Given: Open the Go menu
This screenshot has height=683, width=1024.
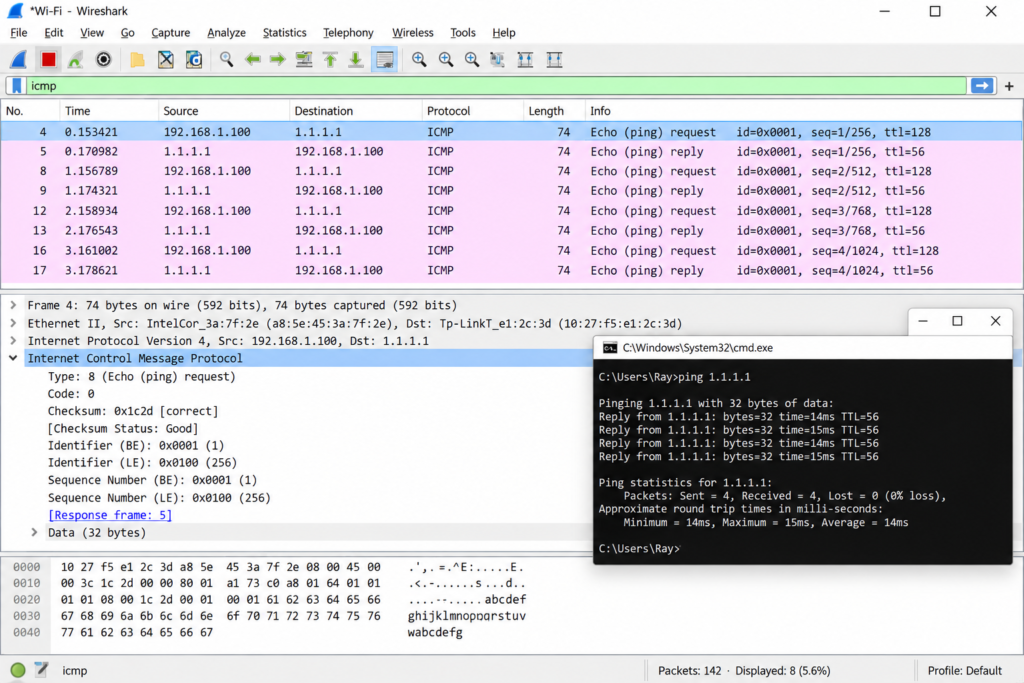Looking at the screenshot, I should (x=127, y=33).
